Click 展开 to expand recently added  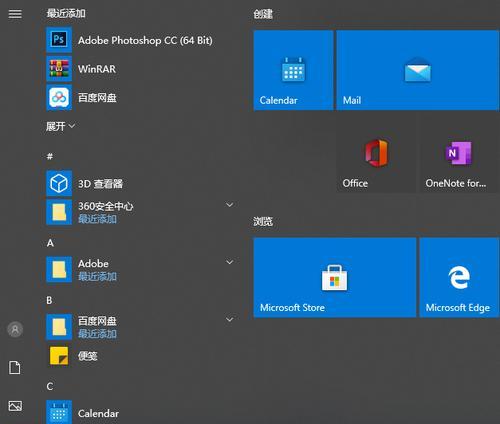pyautogui.click(x=60, y=126)
